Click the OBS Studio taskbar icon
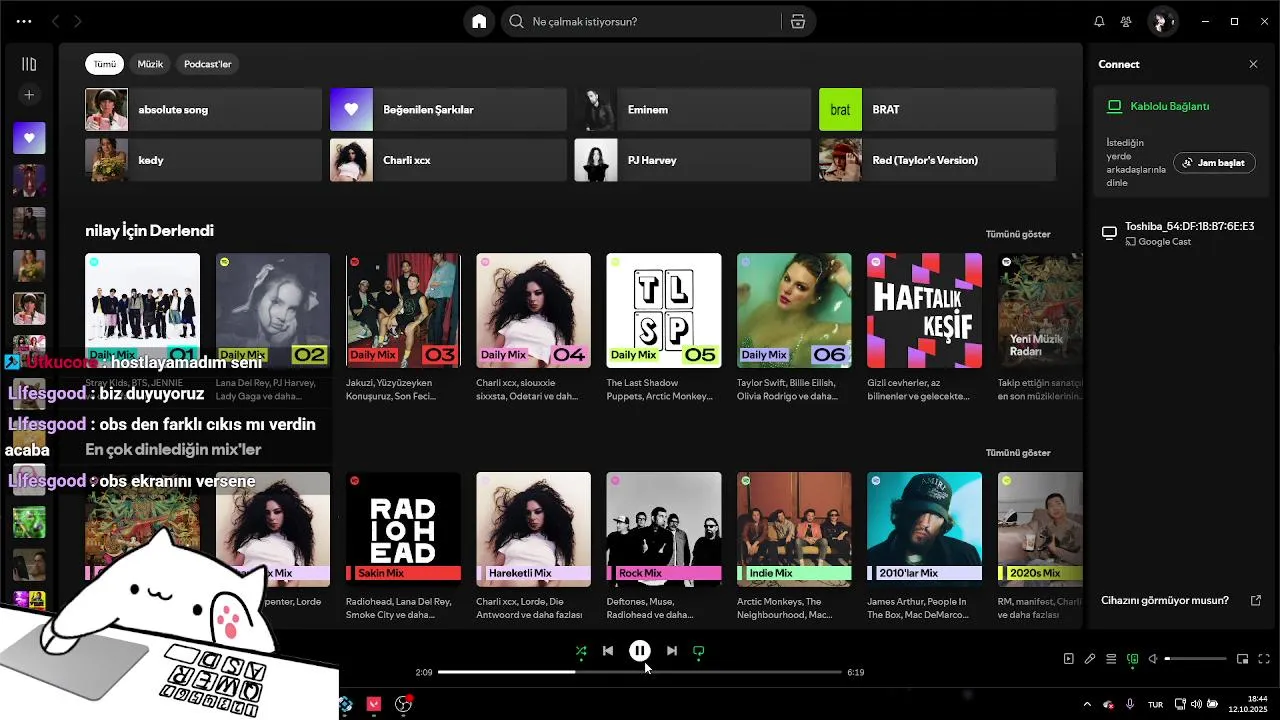This screenshot has height=720, width=1280. click(404, 704)
